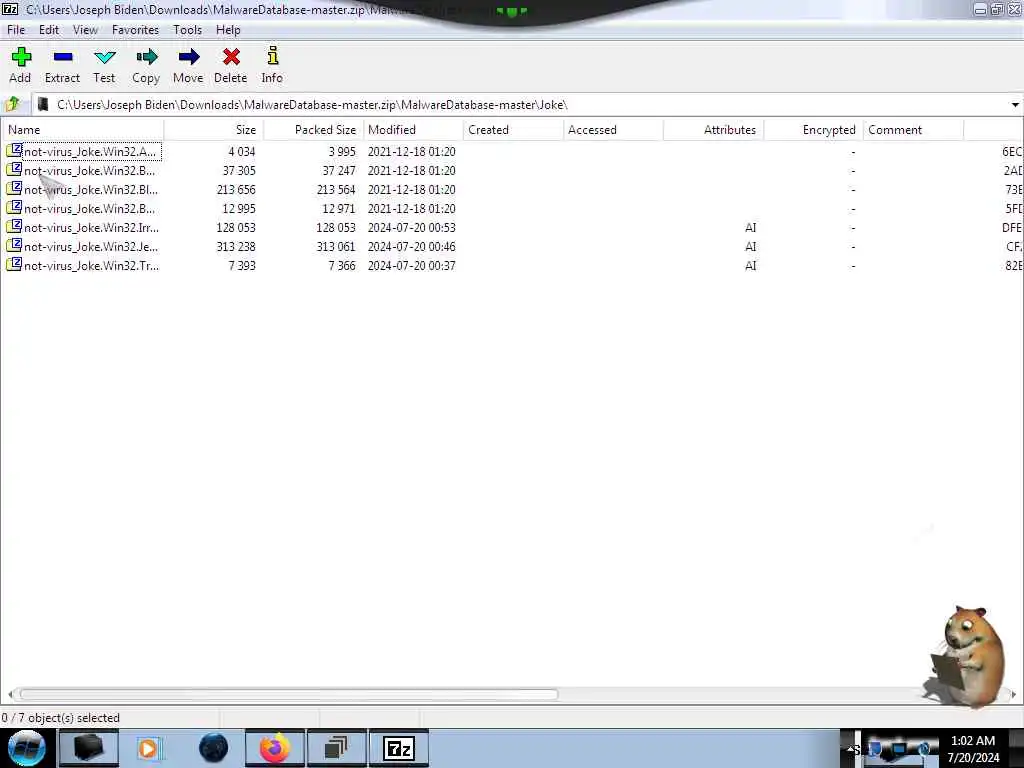Viewport: 1024px width, 768px height.
Task: Sort by the Comment column header
Action: [x=913, y=129]
